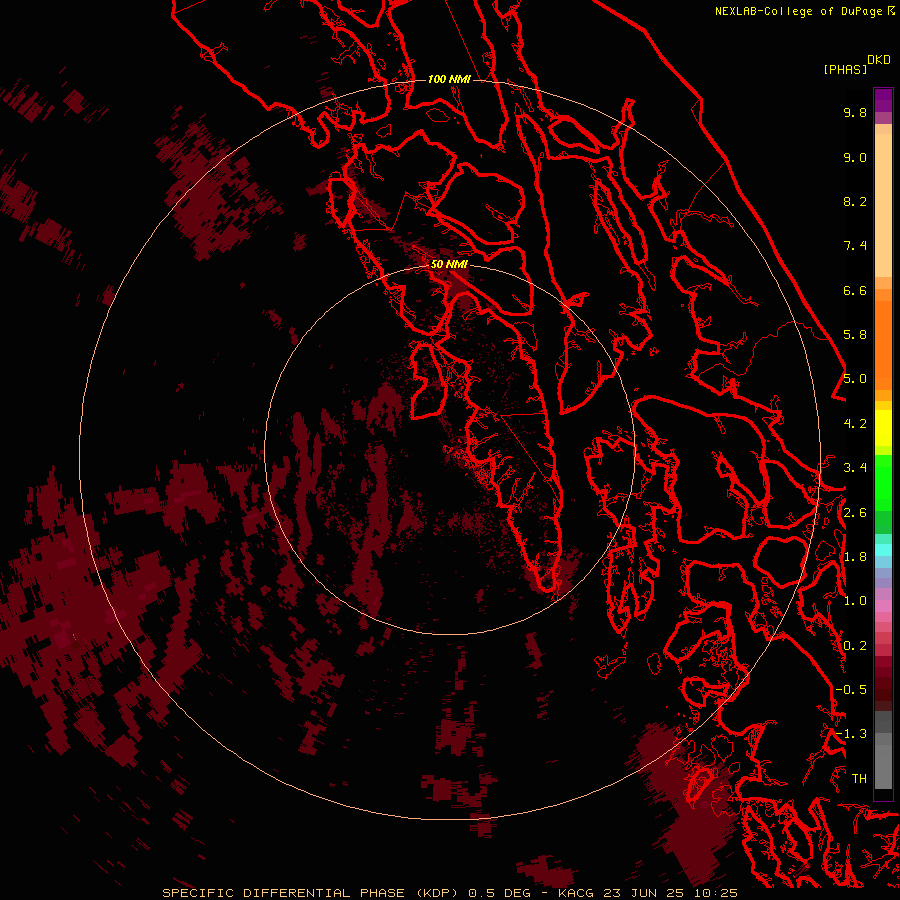Click the -1.3 legend value
900x900 pixels.
851,734
